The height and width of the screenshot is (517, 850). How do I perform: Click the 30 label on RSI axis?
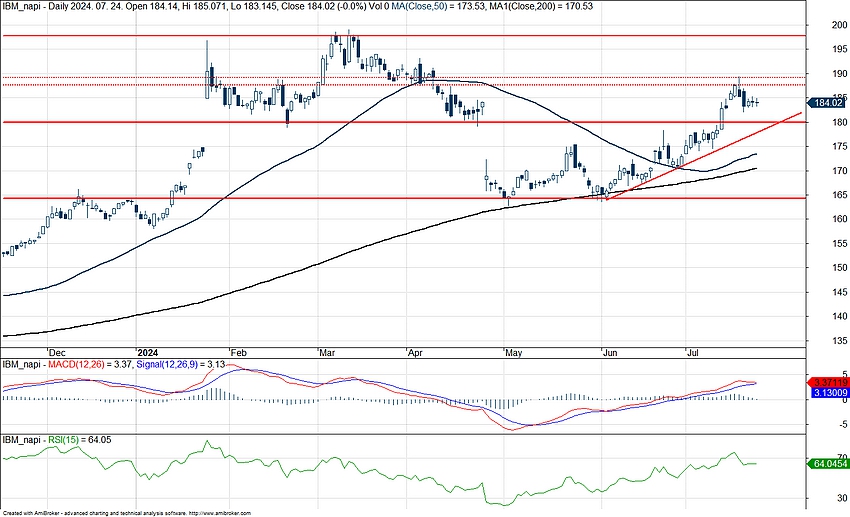click(x=842, y=498)
